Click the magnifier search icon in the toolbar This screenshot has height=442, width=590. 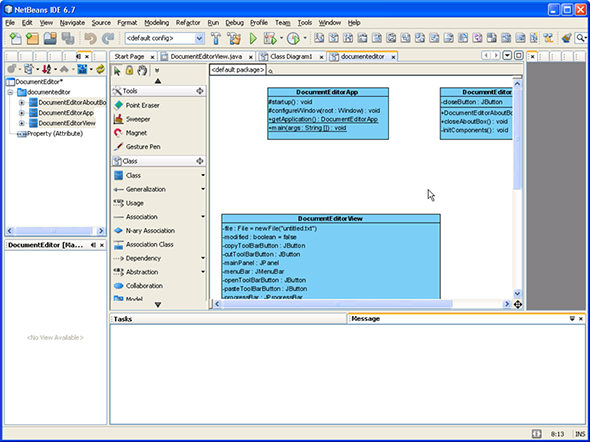581,38
